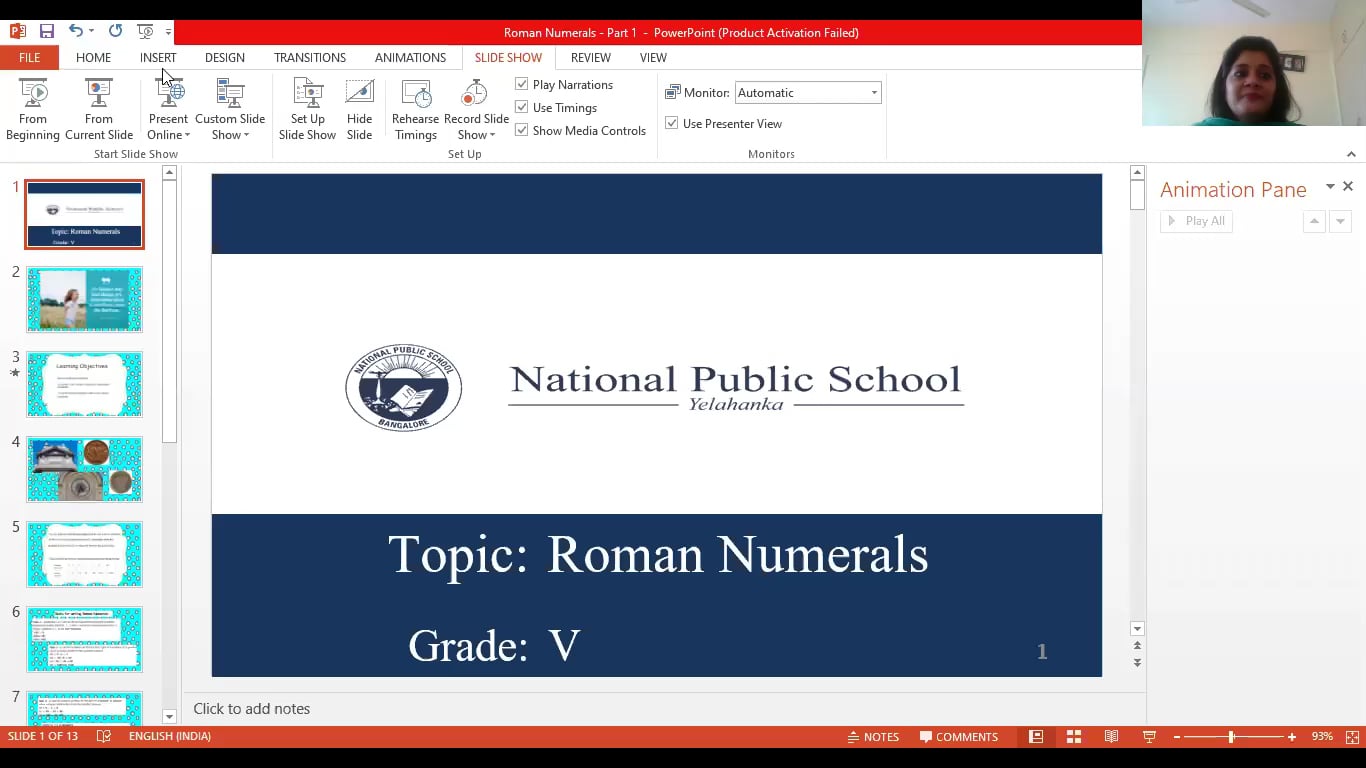Click Record Slide Show icon
The height and width of the screenshot is (768, 1366).
[473, 94]
